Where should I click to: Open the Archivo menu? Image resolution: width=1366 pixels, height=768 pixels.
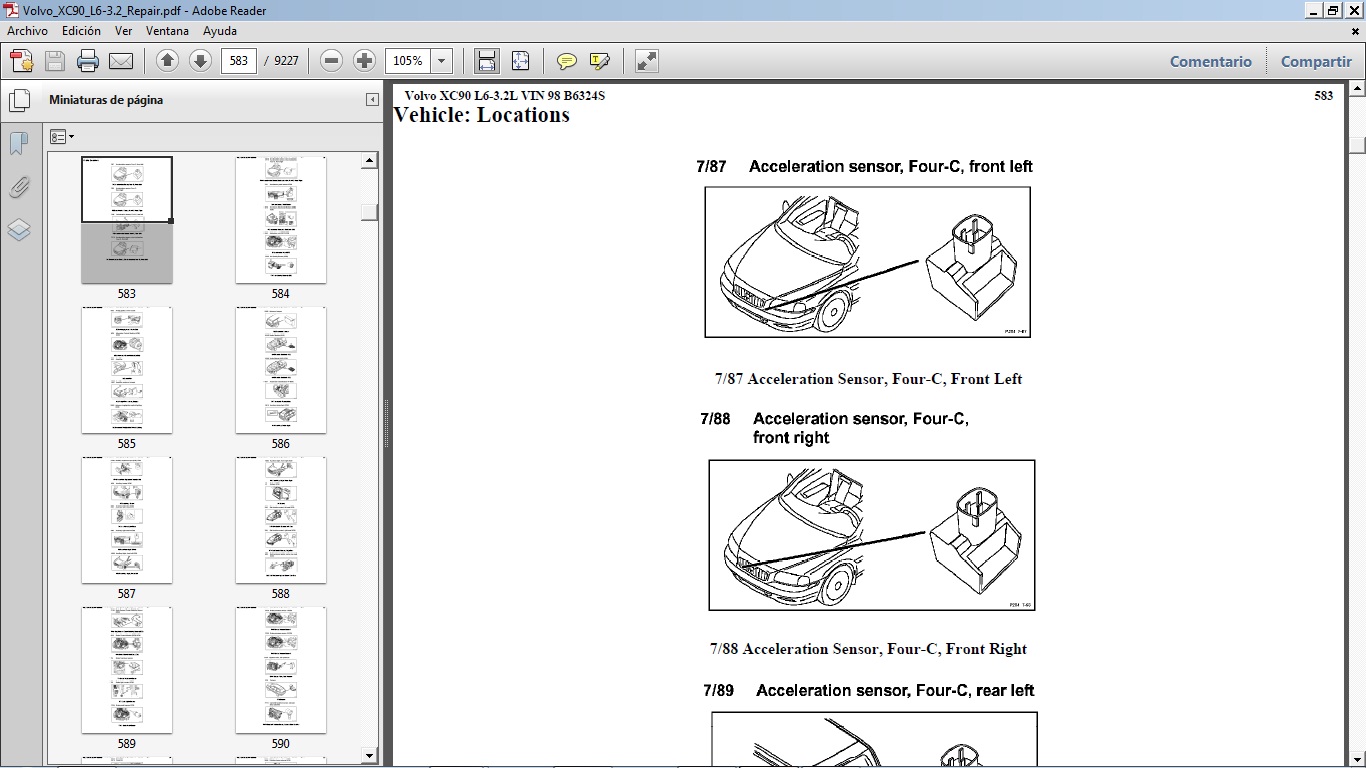click(27, 31)
